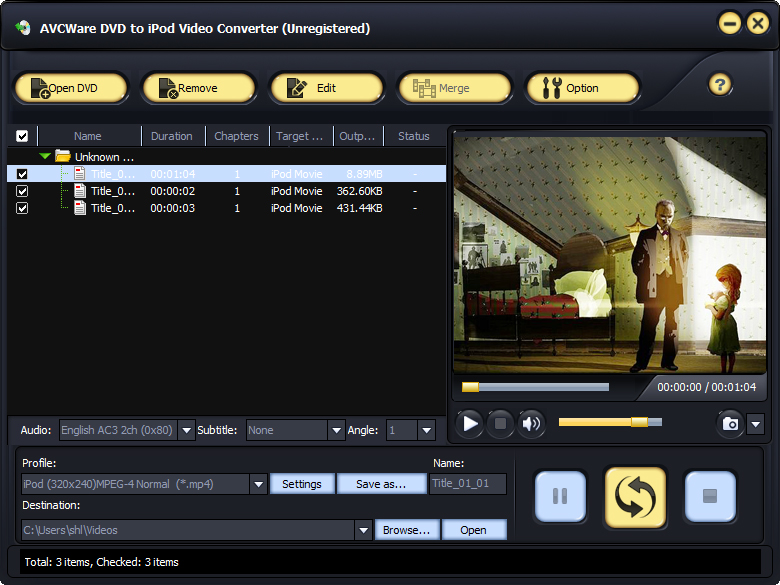Open the Audio track dropdown

pyautogui.click(x=187, y=430)
